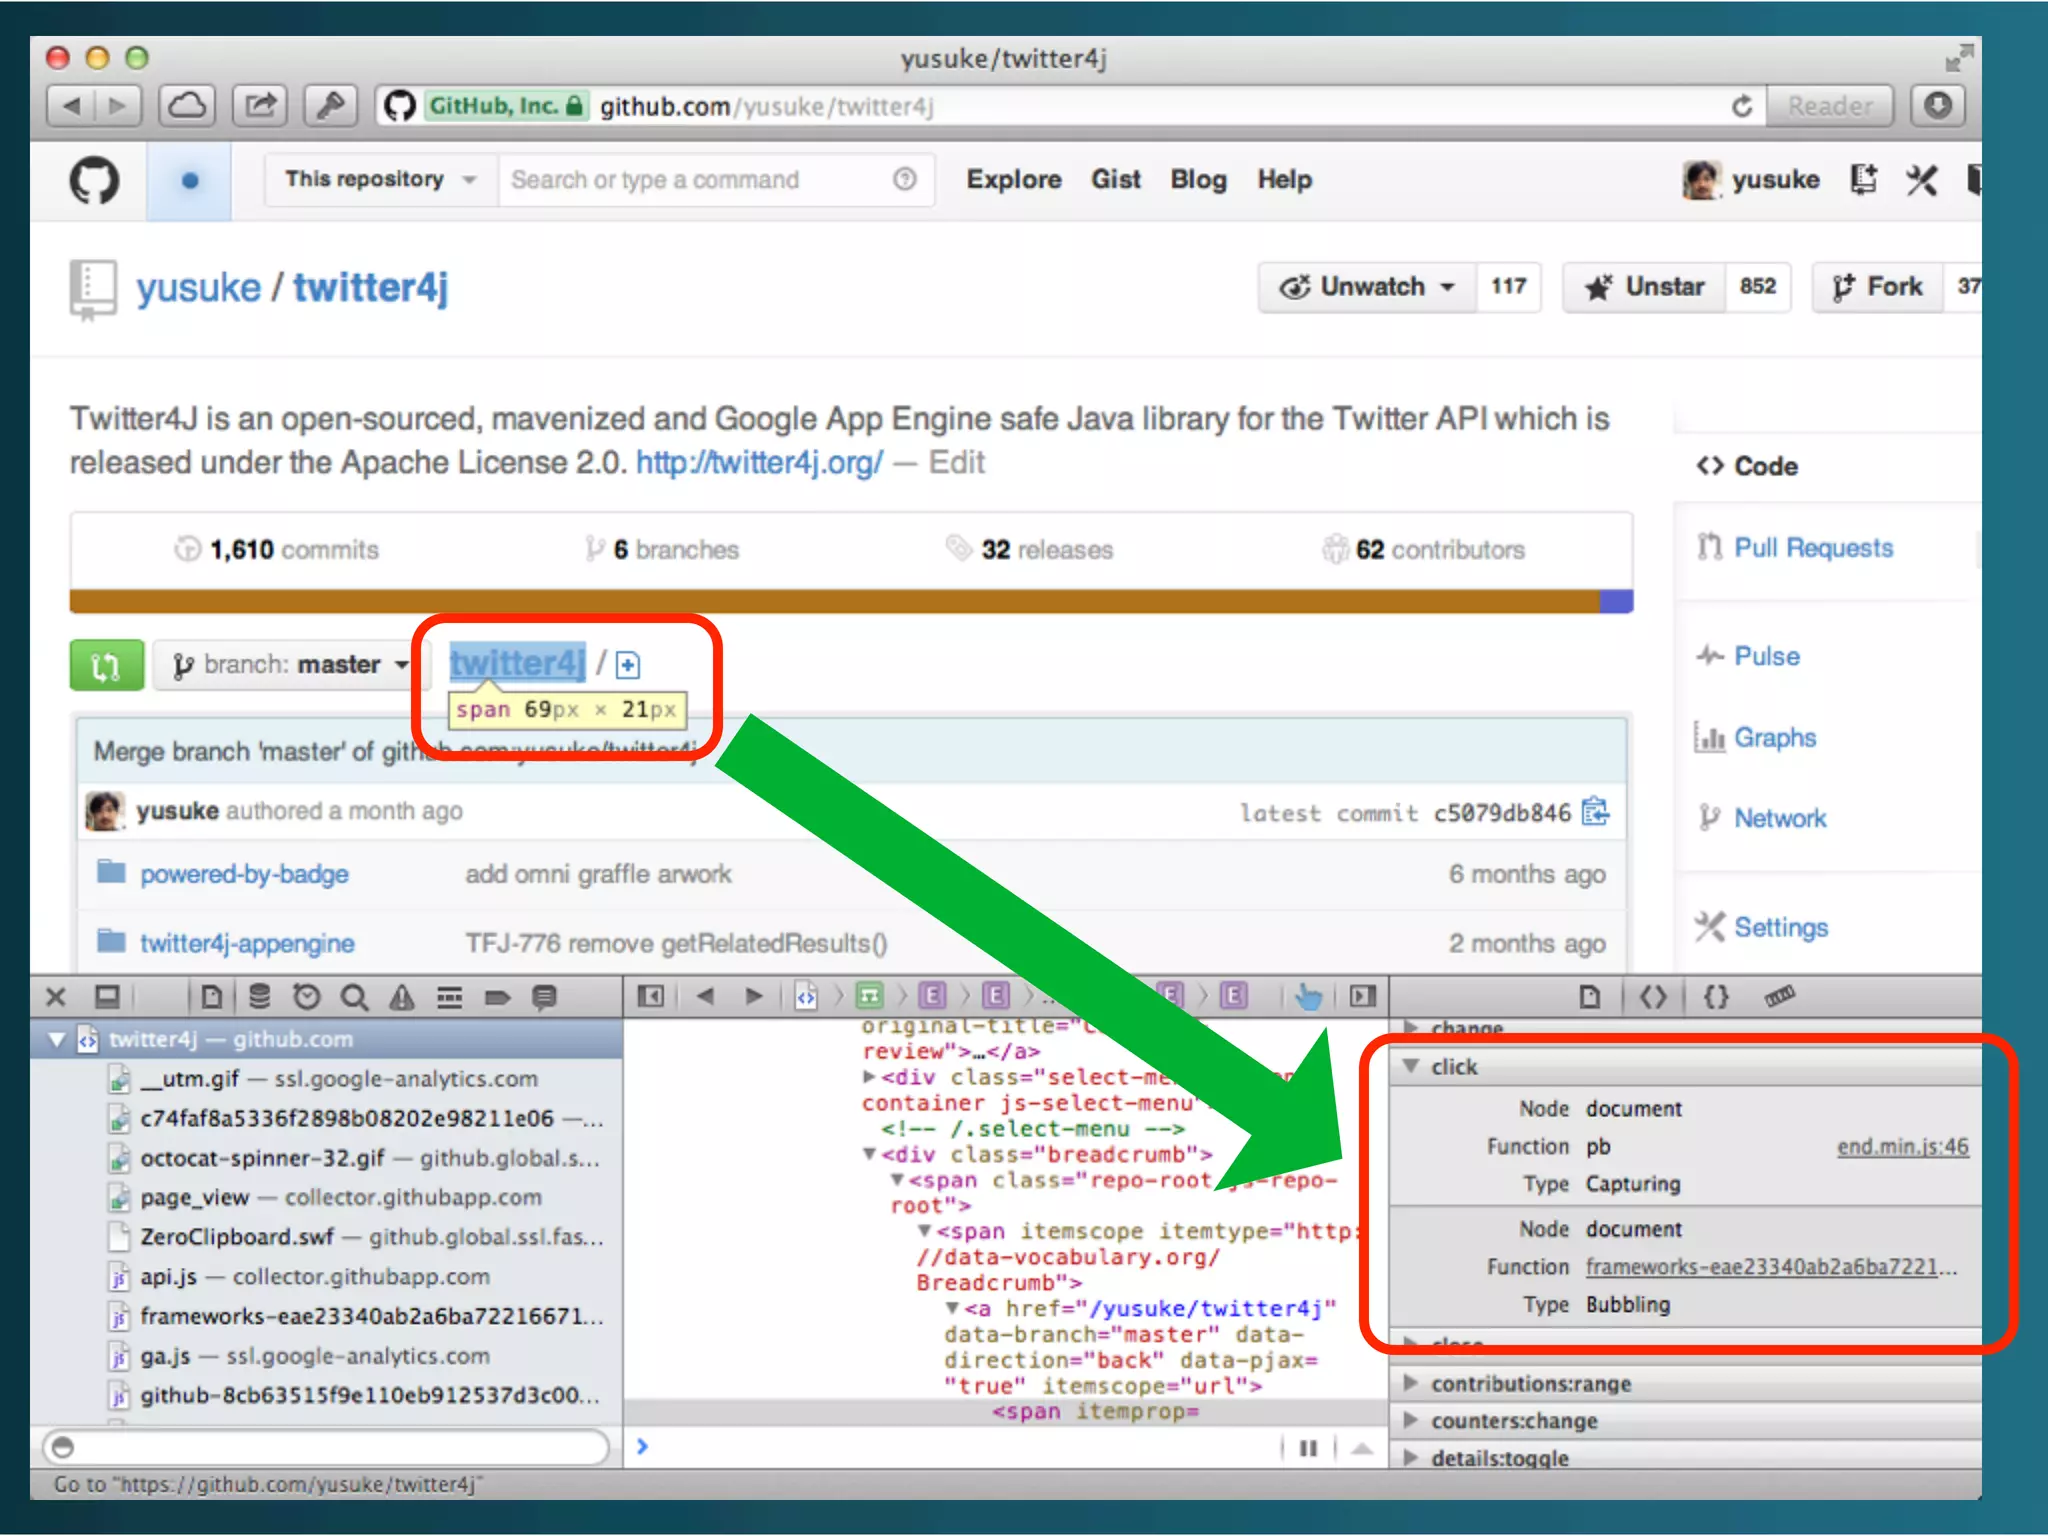Click the element selection pointer icon
This screenshot has height=1536, width=2048.
(1307, 996)
